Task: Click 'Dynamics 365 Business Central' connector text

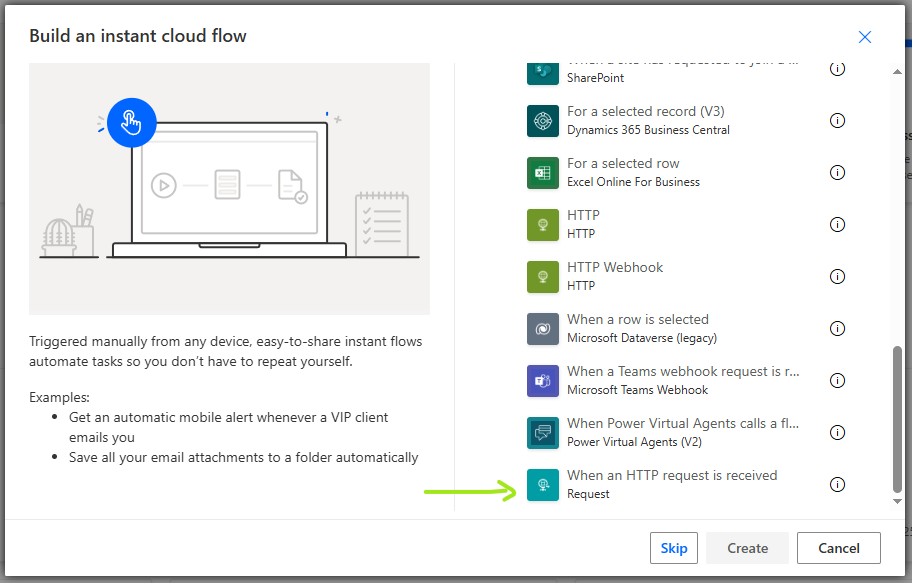Action: [x=648, y=130]
